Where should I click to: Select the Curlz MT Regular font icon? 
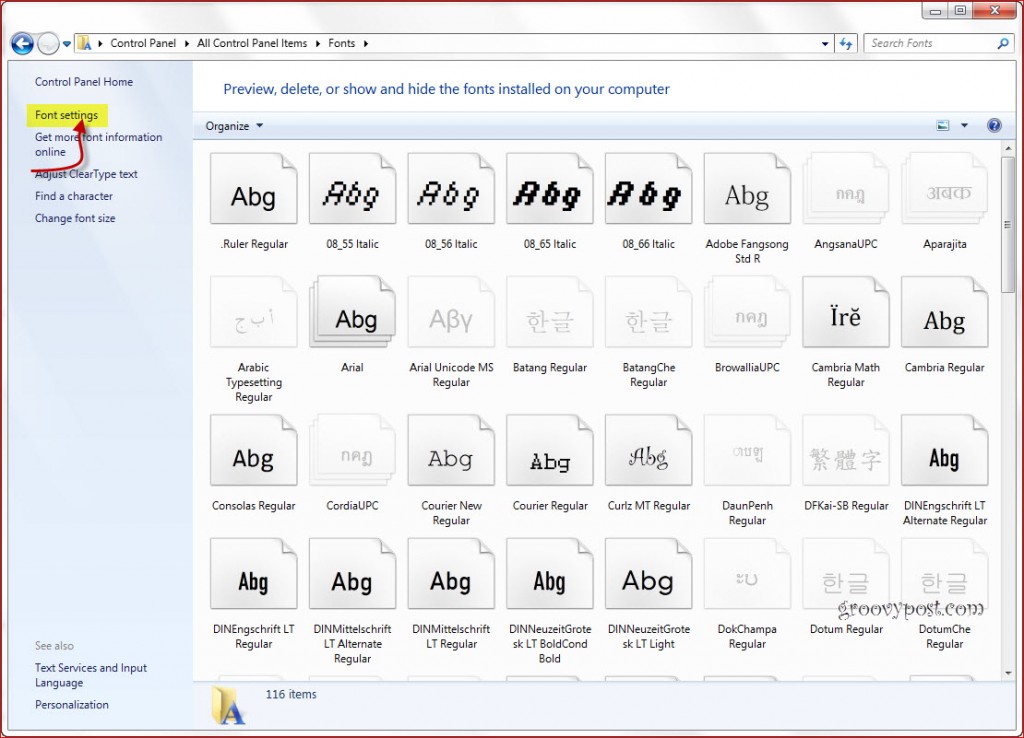(x=648, y=459)
